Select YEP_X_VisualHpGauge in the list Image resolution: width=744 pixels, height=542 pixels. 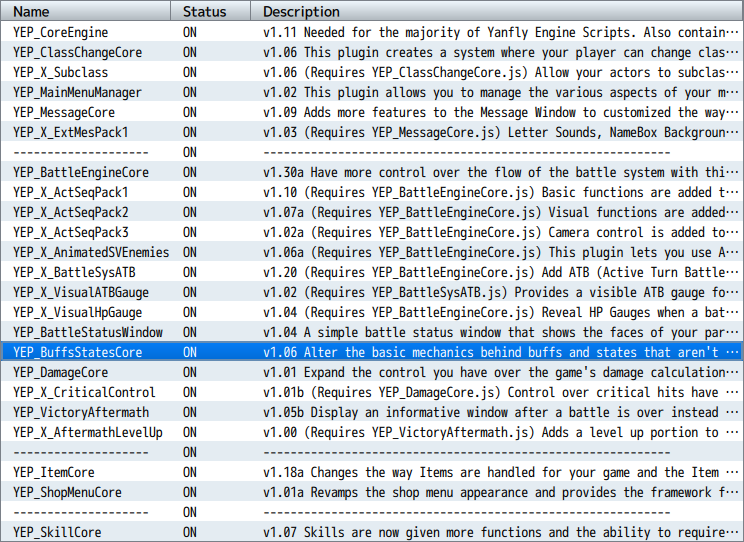point(372,312)
